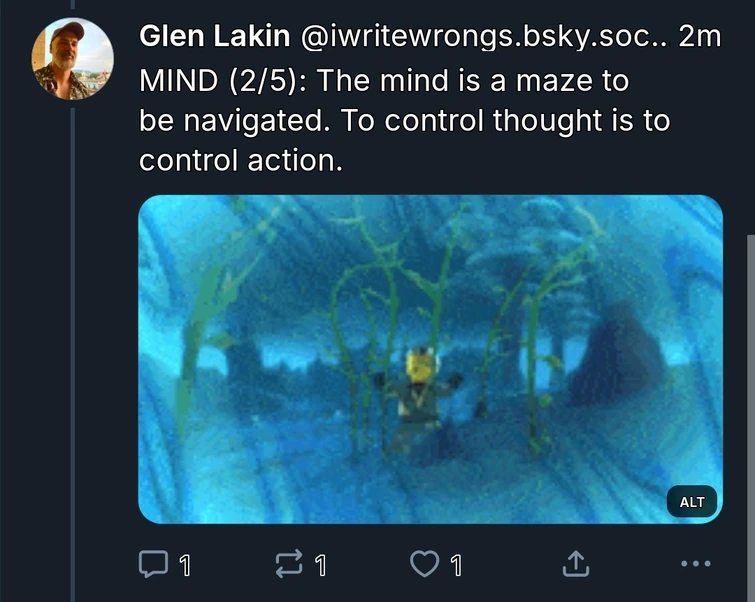This screenshot has width=755, height=602.
Task: Click the 2m post timestamp
Action: [x=698, y=38]
